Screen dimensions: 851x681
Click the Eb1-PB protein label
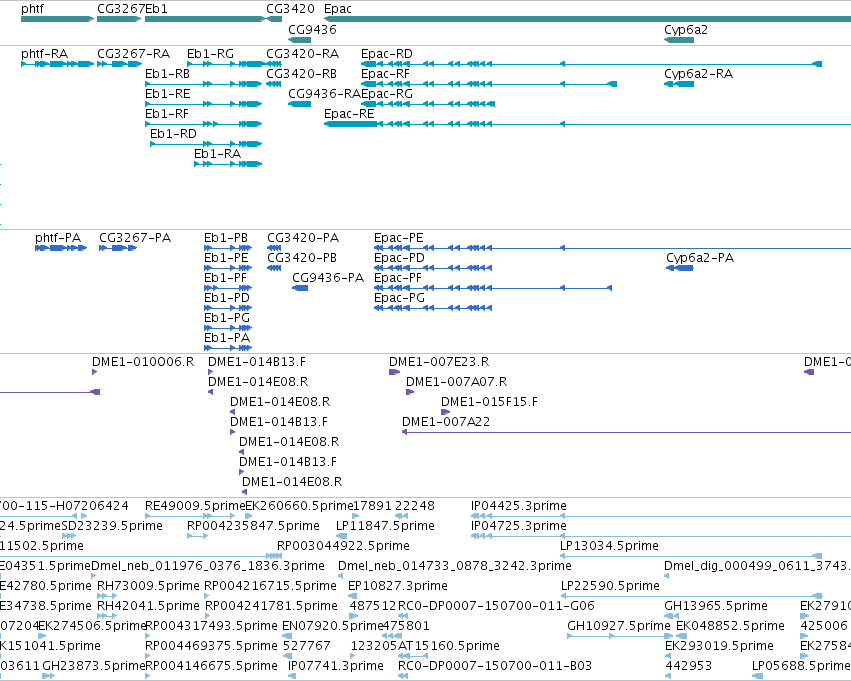(226, 238)
